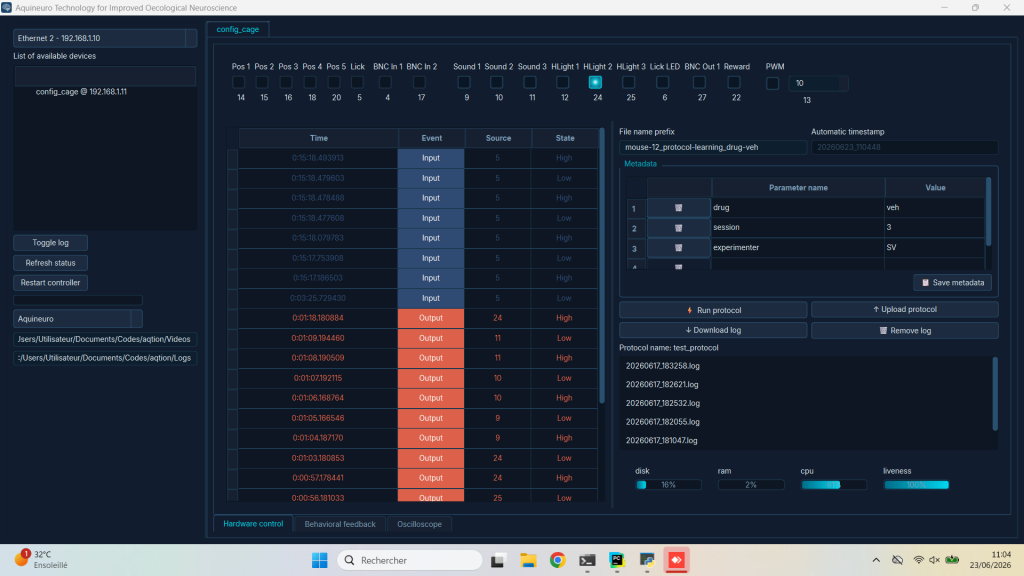
Task: Click the Windows Start icon
Action: coord(319,560)
